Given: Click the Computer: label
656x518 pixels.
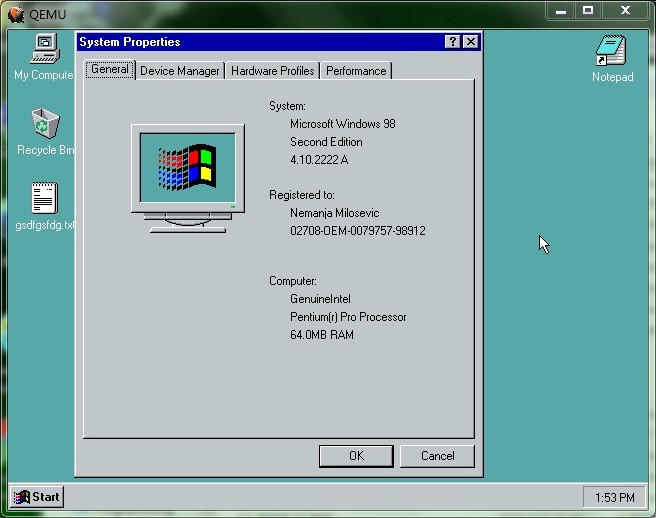Looking at the screenshot, I should pos(293,281).
